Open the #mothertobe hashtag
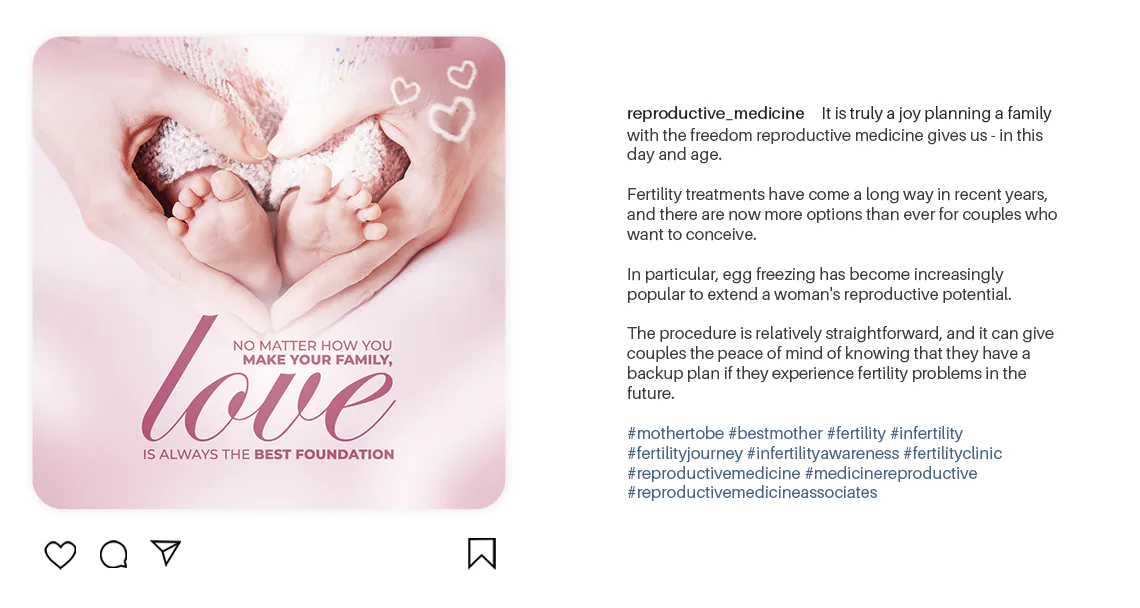This screenshot has height=608, width=1140. pyautogui.click(x=675, y=433)
